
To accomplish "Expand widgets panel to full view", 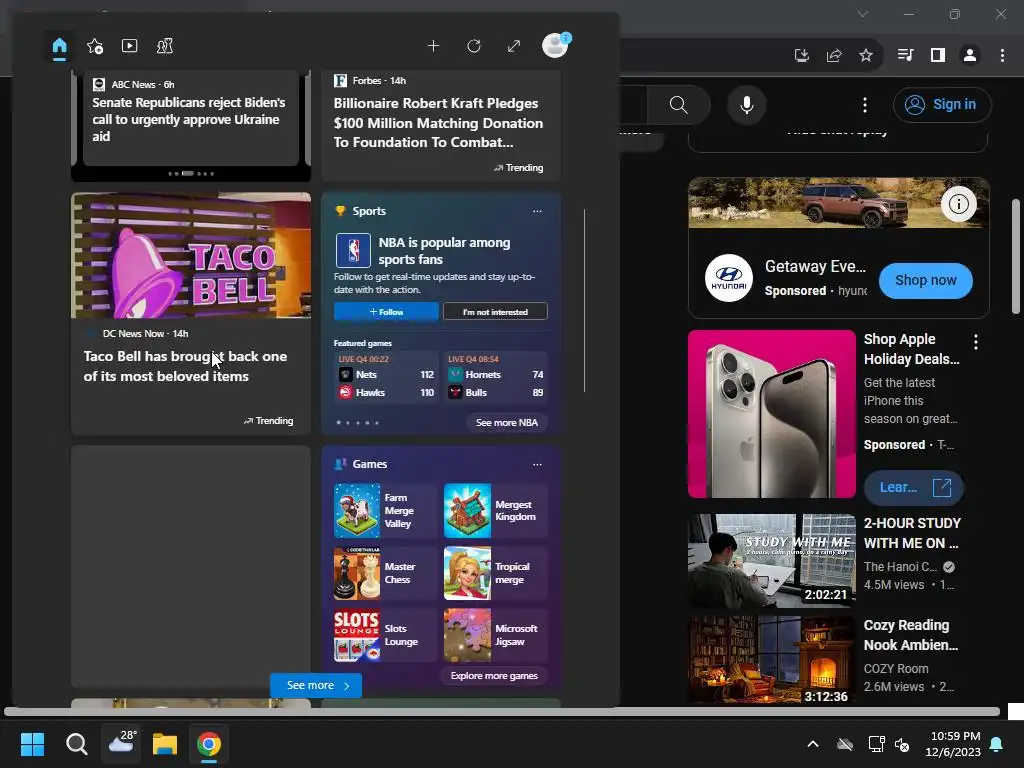I will coord(514,46).
